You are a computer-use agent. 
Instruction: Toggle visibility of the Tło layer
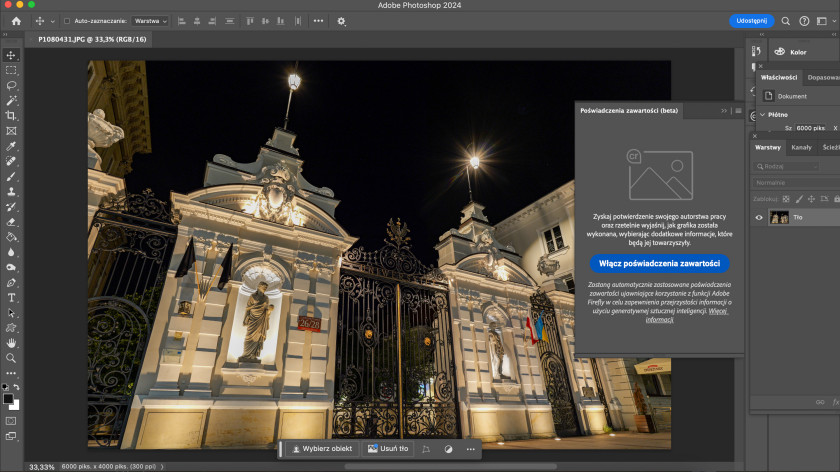point(759,218)
